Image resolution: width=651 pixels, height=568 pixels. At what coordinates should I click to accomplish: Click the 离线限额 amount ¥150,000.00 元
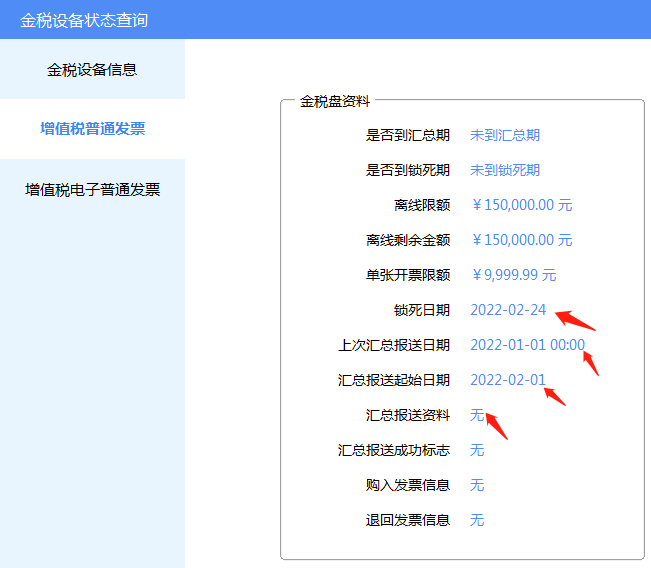point(522,205)
